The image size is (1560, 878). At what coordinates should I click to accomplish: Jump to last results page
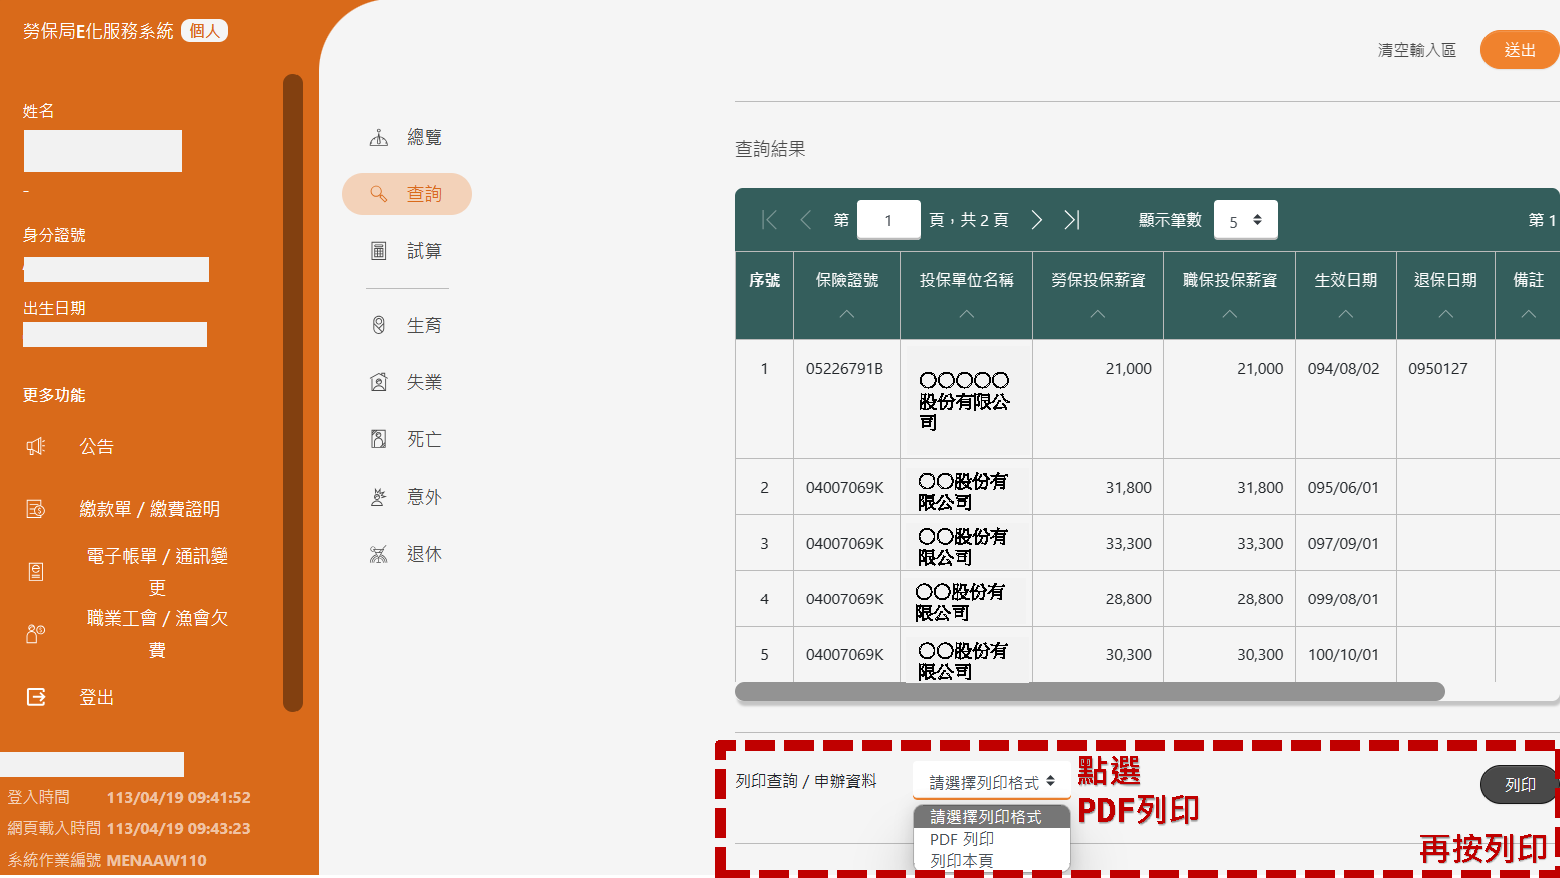(x=1072, y=220)
